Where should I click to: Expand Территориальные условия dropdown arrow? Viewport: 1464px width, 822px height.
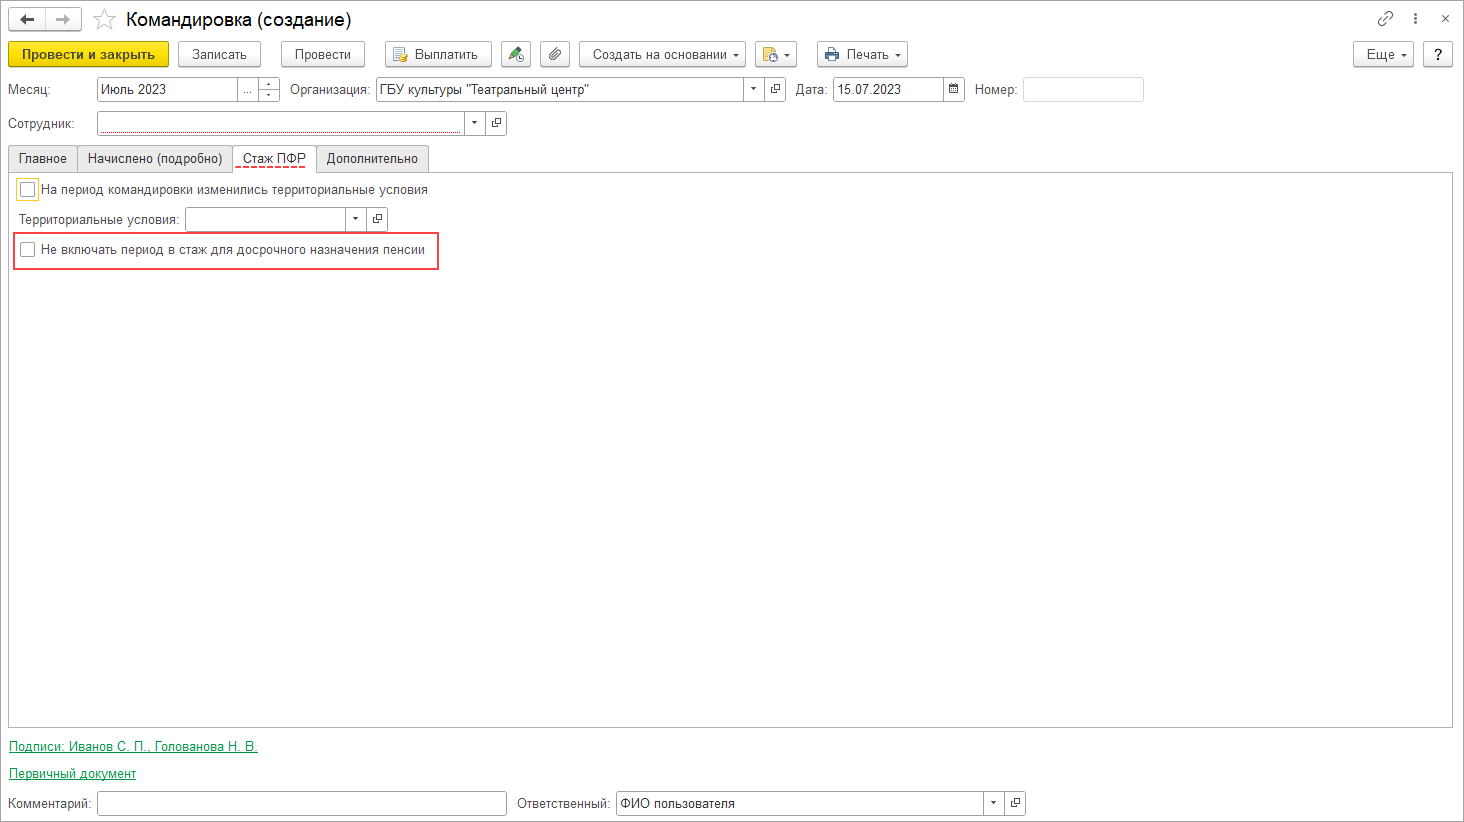click(356, 219)
